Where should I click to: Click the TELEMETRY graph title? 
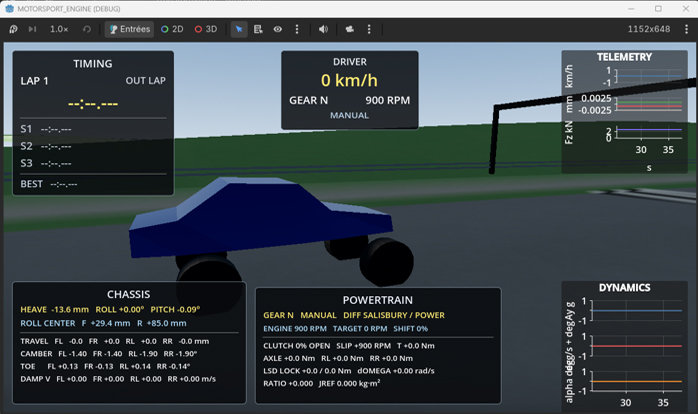[624, 57]
